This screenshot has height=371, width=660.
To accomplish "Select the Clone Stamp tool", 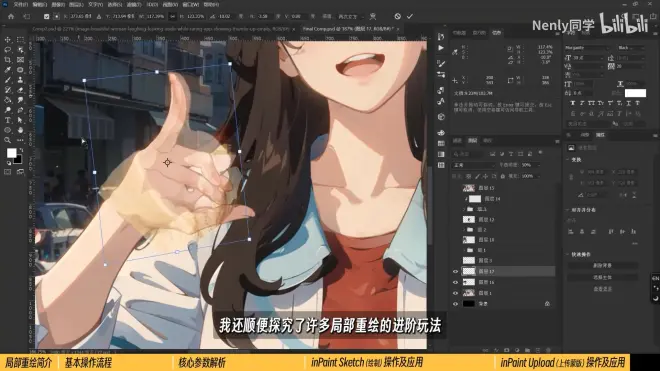I will (x=20, y=80).
